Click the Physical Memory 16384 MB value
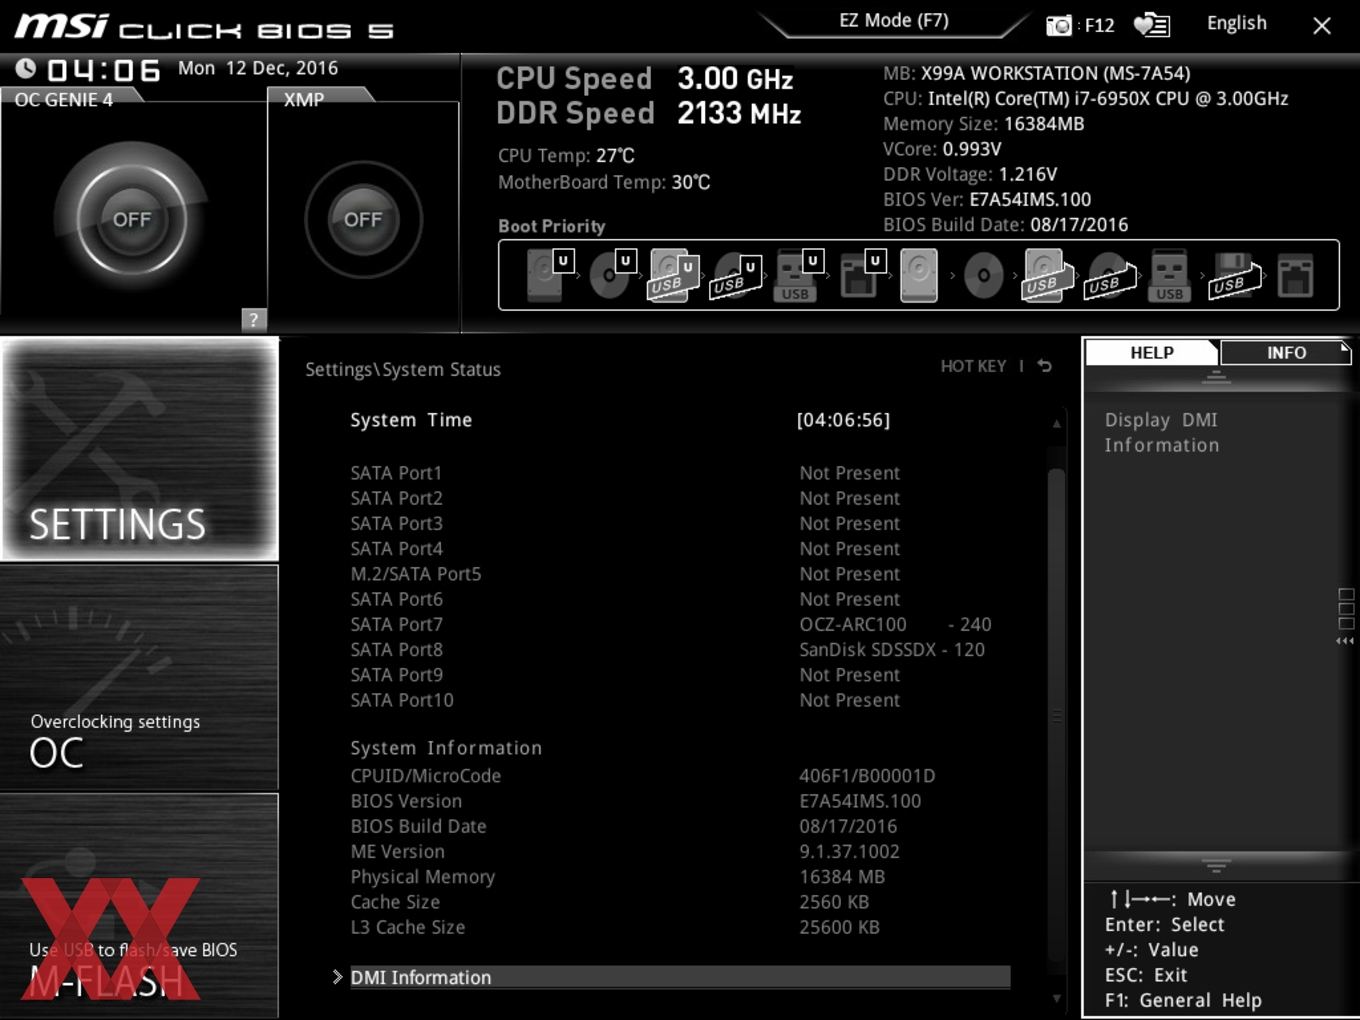This screenshot has width=1360, height=1020. pos(842,876)
